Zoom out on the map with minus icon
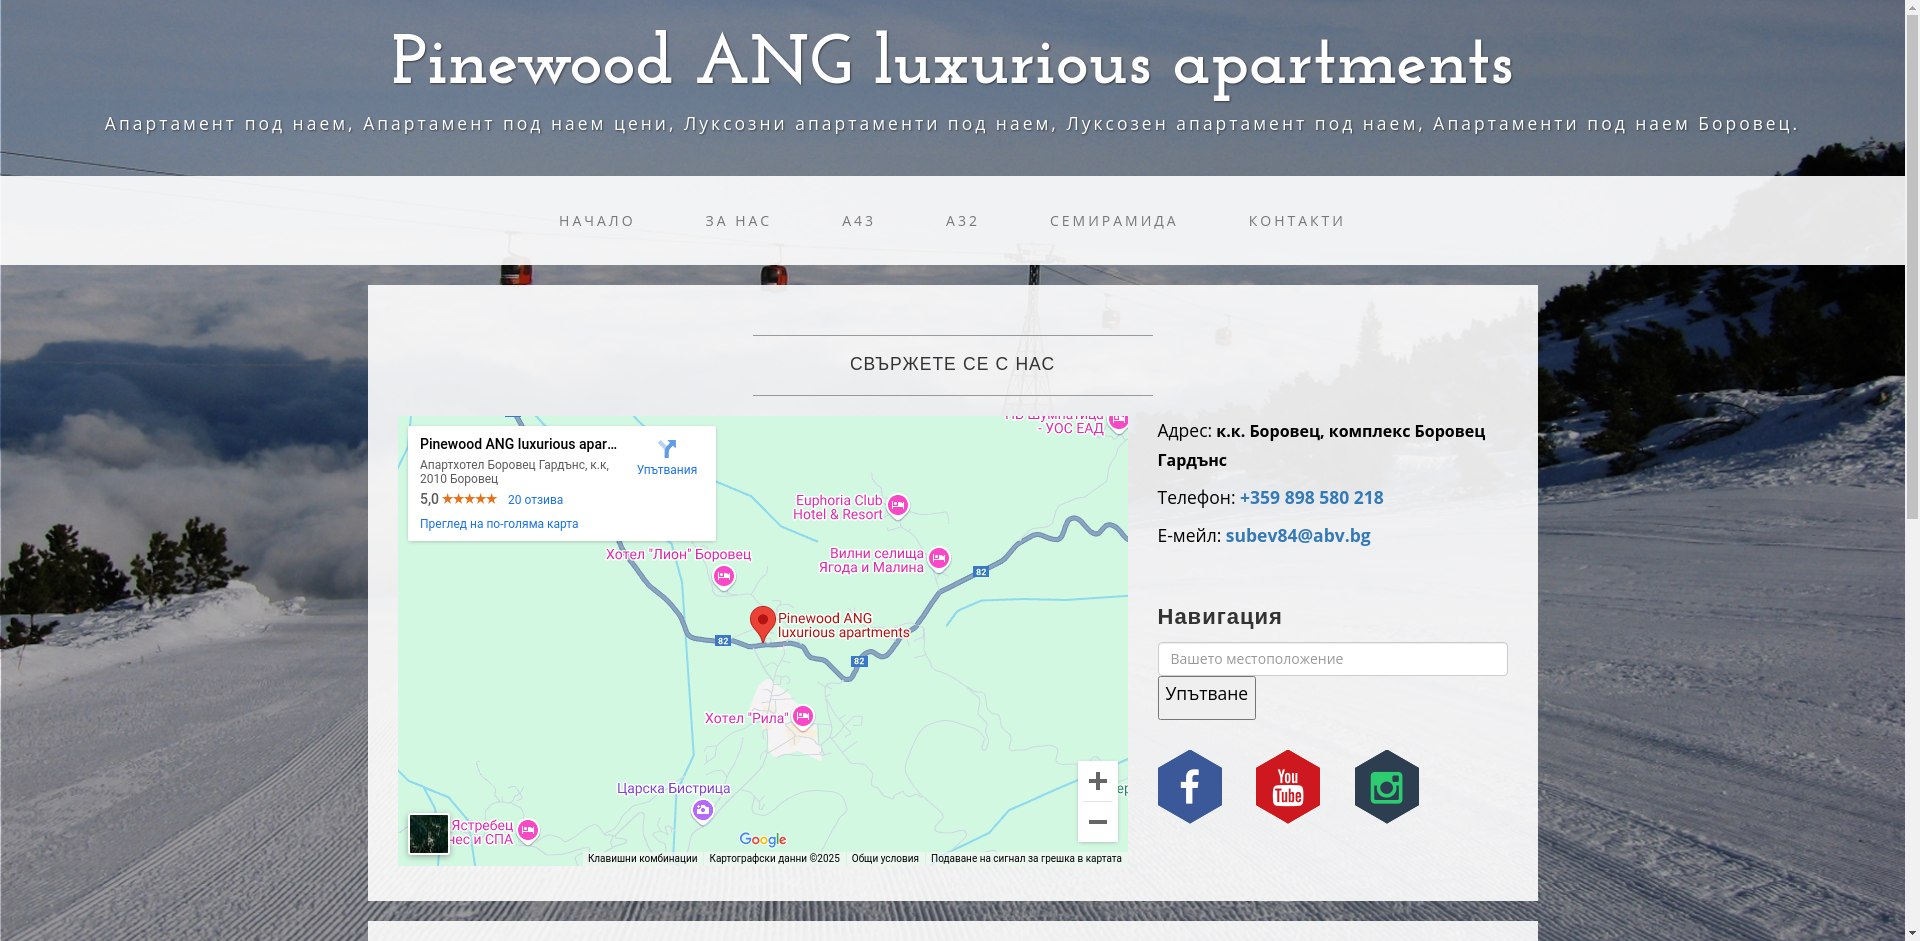Viewport: 1920px width, 941px height. coord(1097,821)
